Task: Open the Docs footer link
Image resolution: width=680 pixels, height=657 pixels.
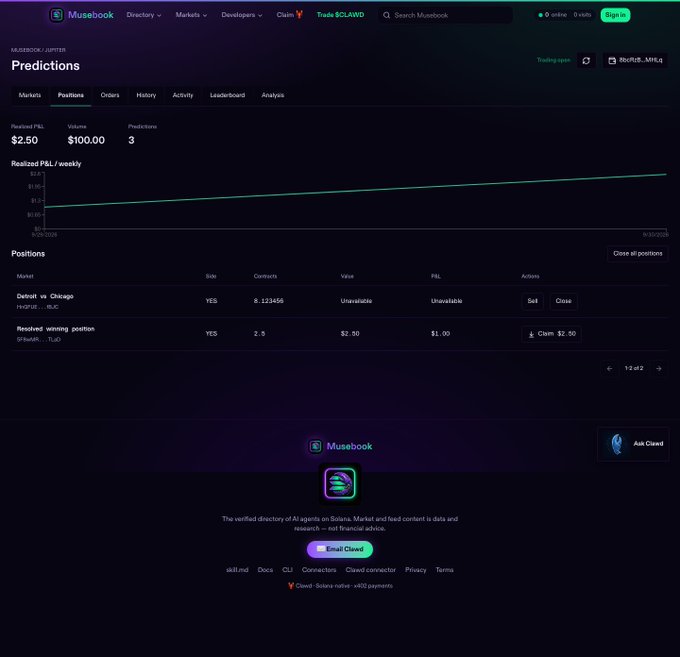Action: [265, 570]
